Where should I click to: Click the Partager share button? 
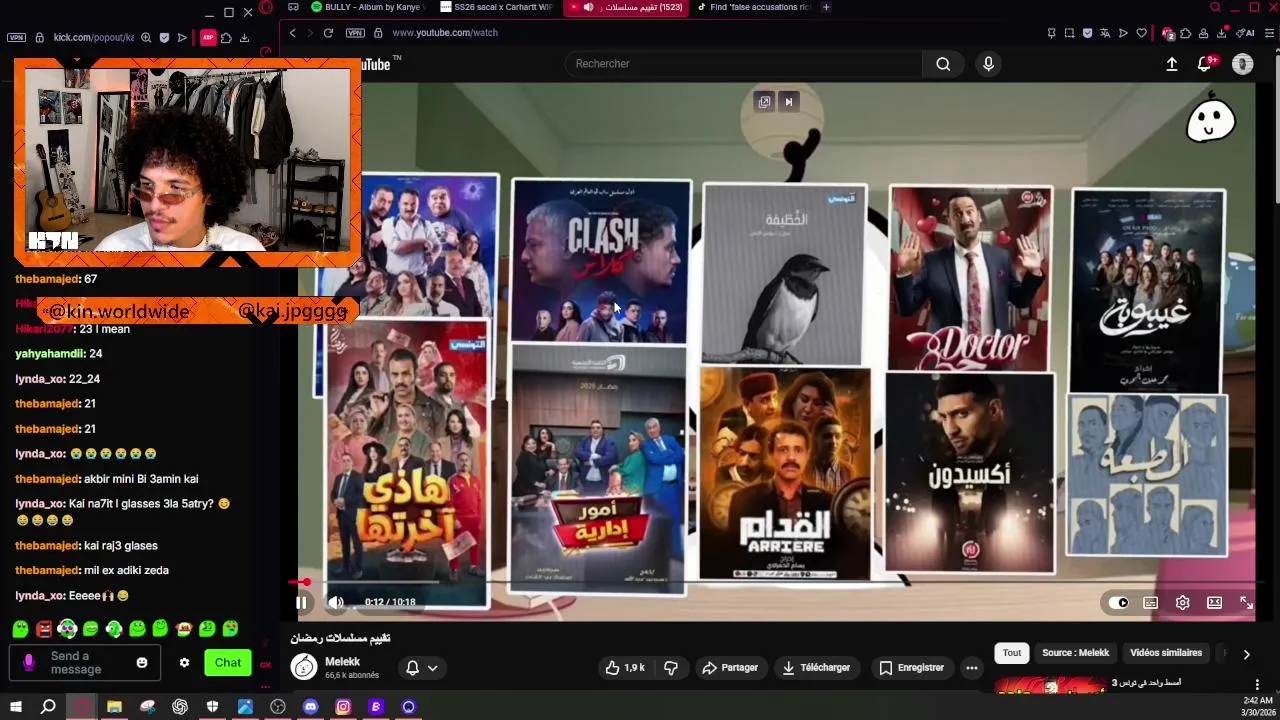pos(730,667)
